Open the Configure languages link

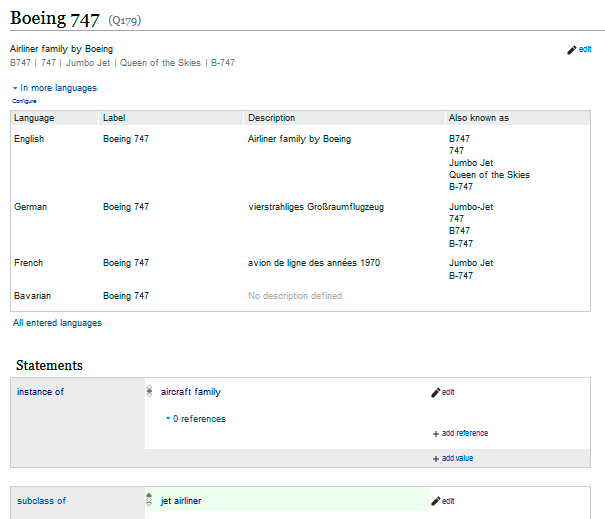[x=24, y=101]
